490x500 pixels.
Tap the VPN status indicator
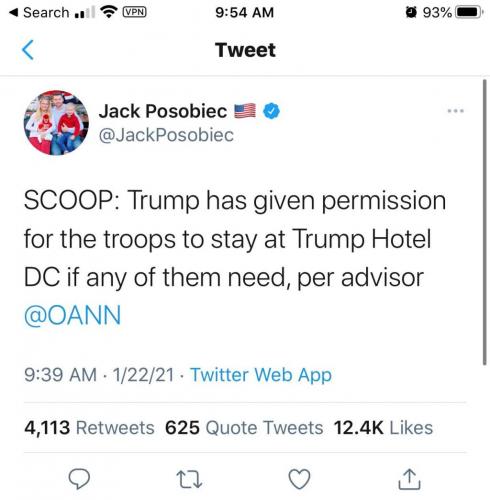coord(135,12)
